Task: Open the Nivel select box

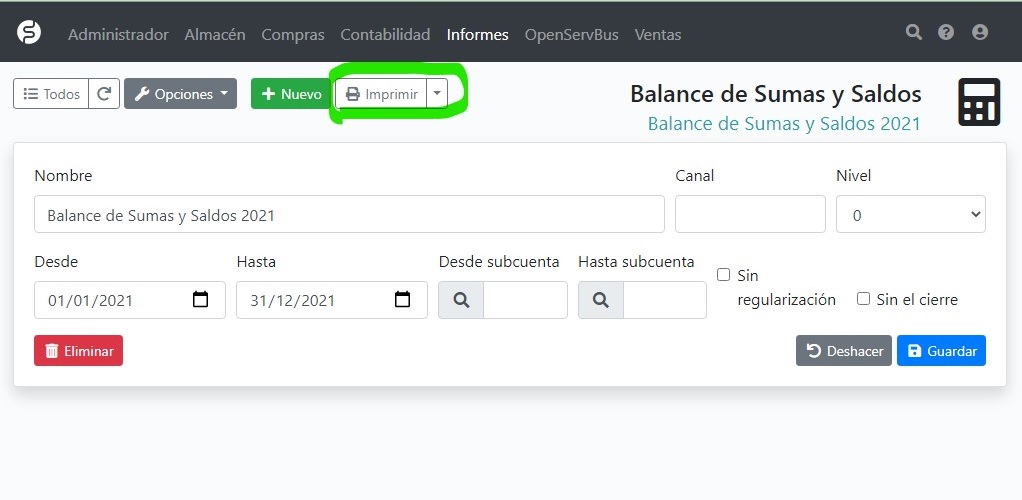Action: click(x=910, y=214)
